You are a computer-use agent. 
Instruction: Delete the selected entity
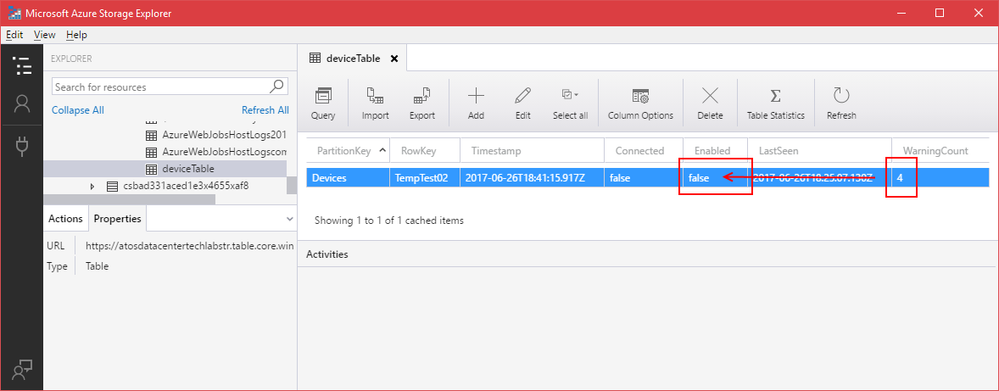pyautogui.click(x=710, y=104)
